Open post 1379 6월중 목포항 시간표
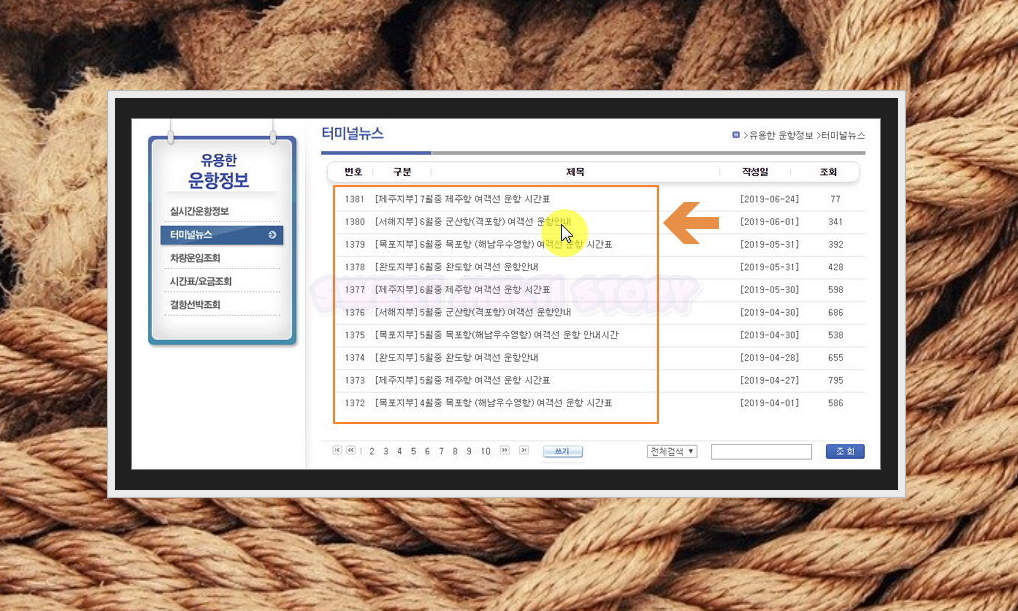 [x=493, y=244]
